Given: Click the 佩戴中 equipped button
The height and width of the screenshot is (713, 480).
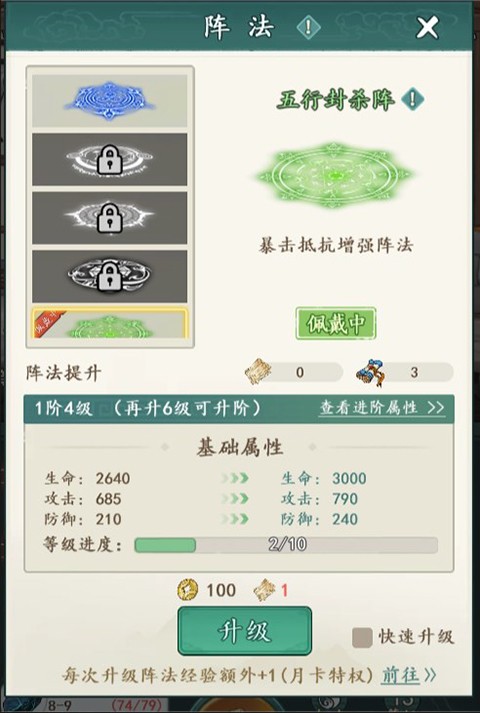Looking at the screenshot, I should (336, 323).
